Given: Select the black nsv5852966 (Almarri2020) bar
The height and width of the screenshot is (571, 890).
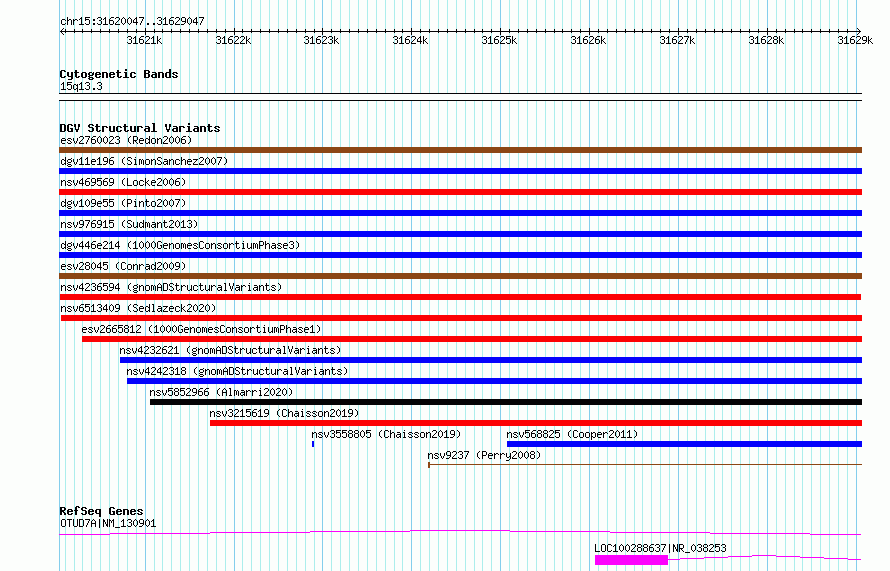Looking at the screenshot, I should pos(506,402).
